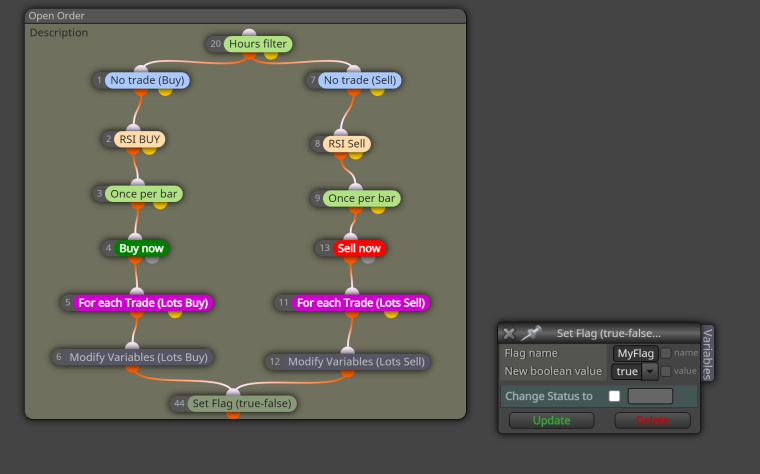Select Modify Variables (Lots Buy) block

pos(138,357)
